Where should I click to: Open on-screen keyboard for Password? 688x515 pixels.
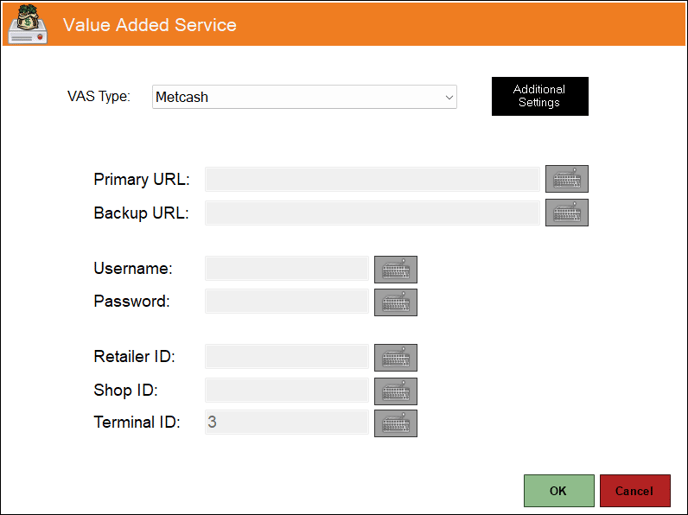click(x=395, y=302)
